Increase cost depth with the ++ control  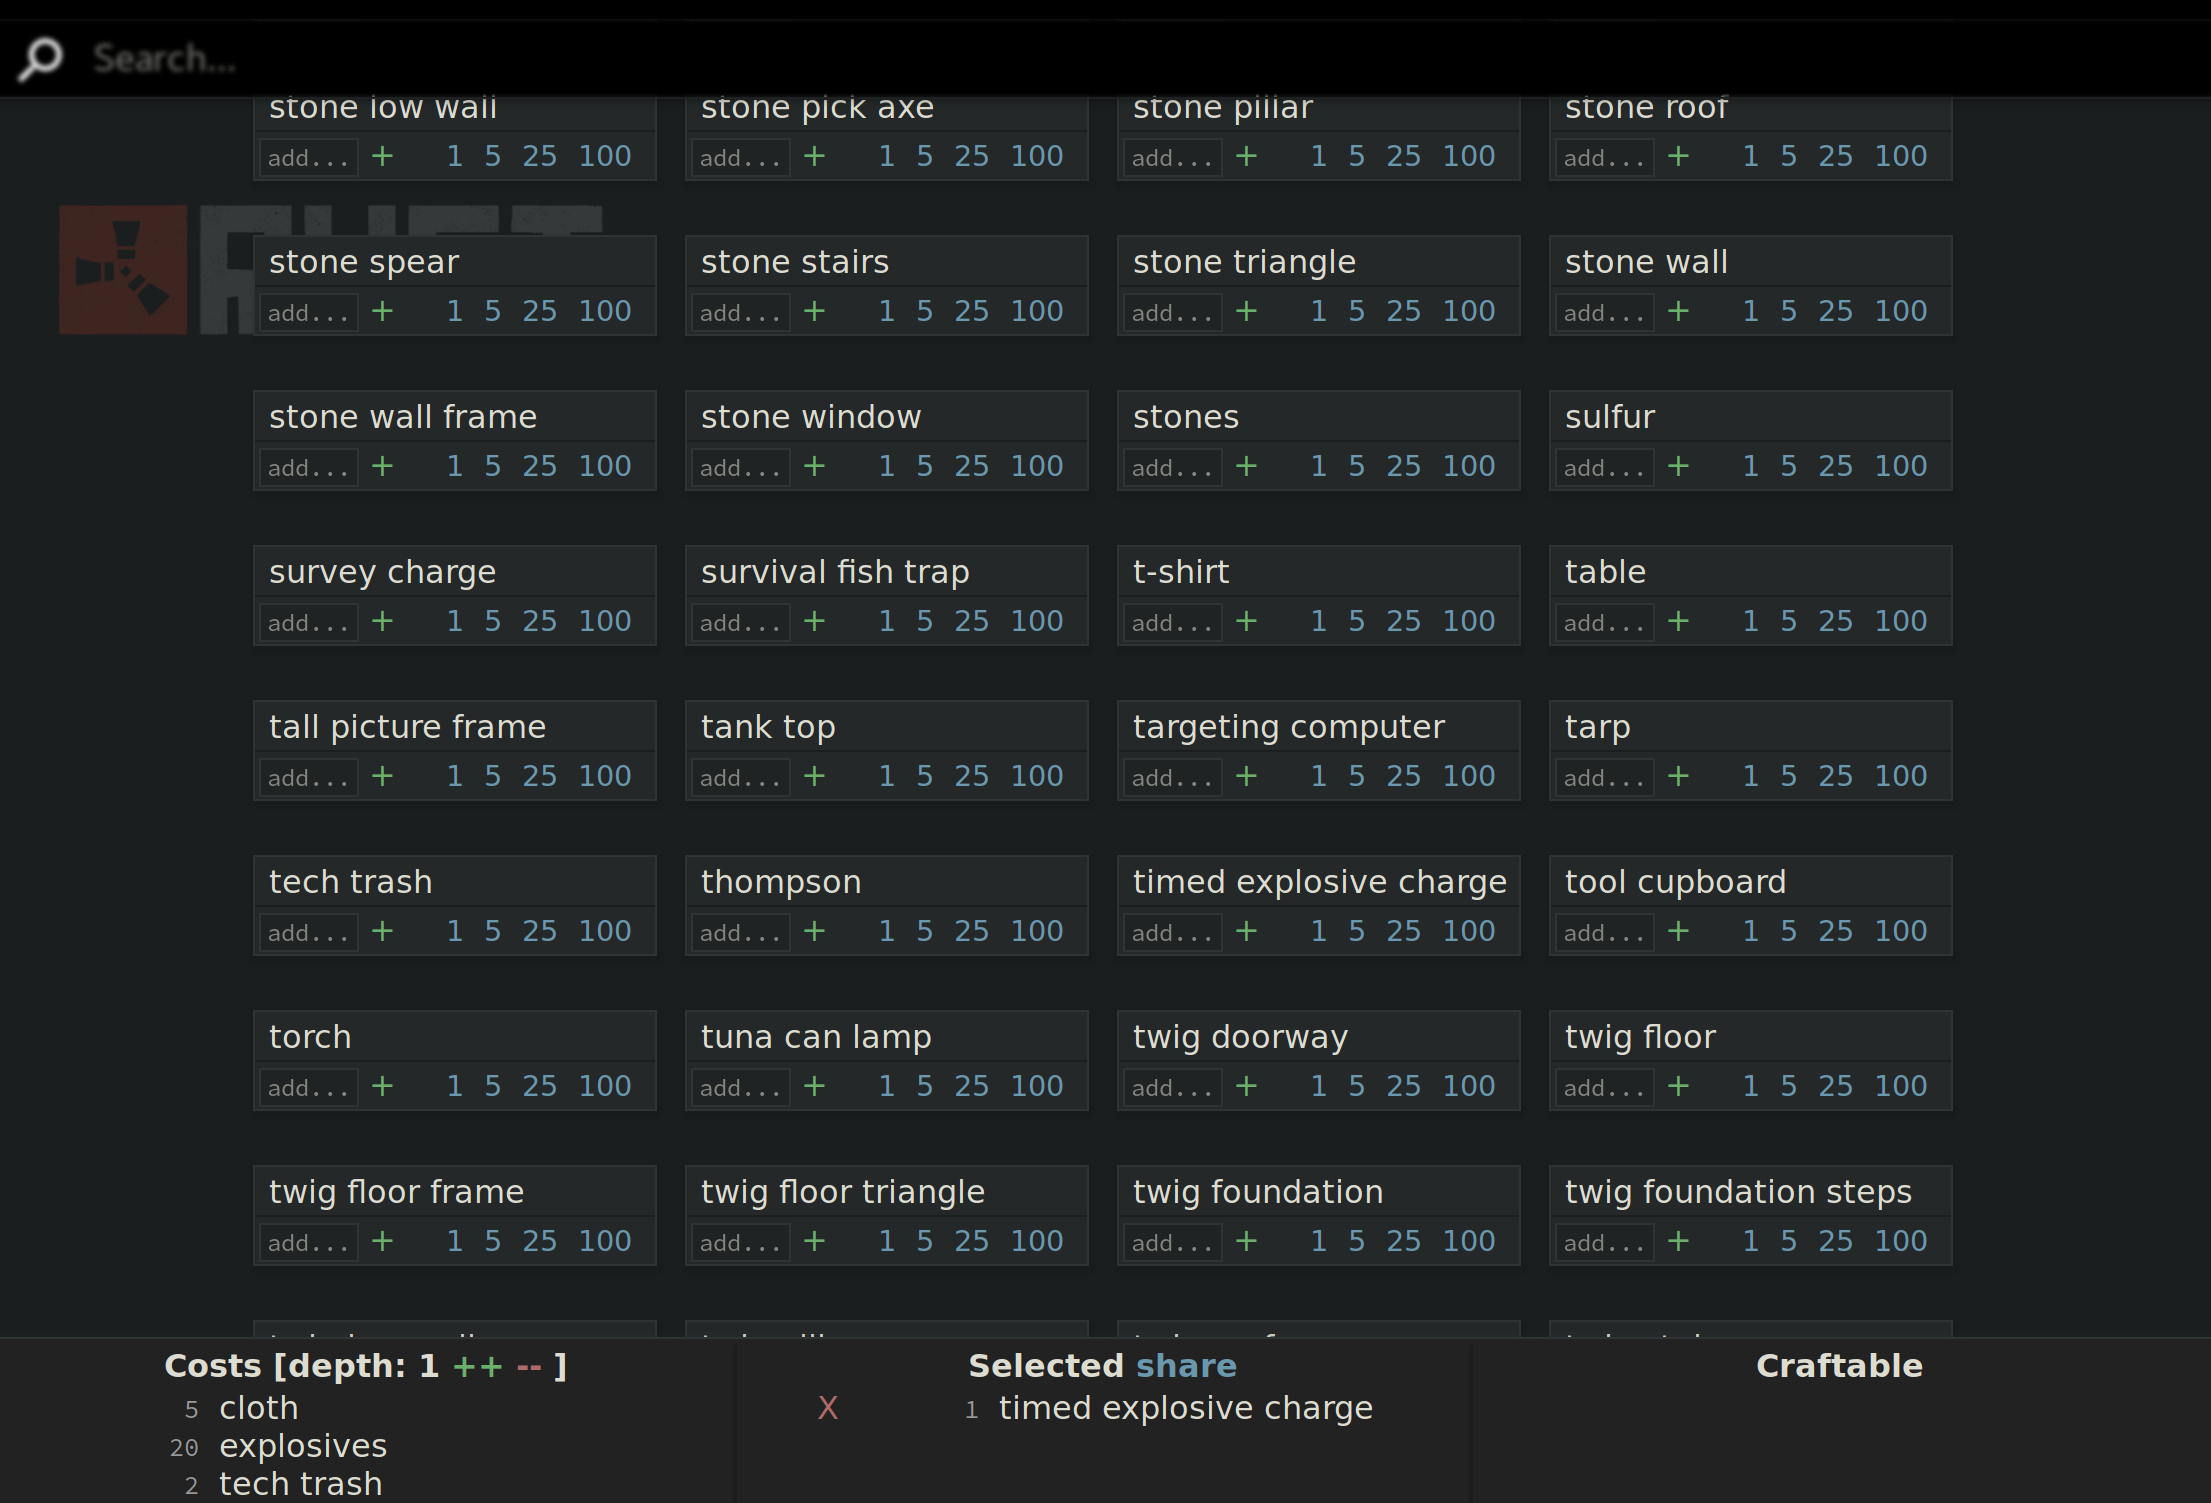(x=477, y=1365)
